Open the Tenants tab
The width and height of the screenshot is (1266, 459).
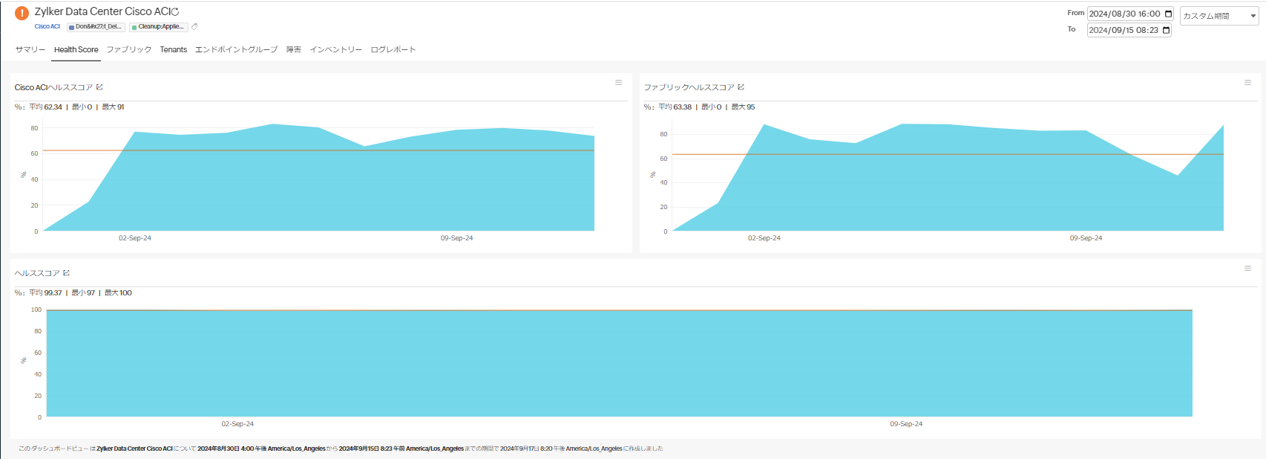(x=173, y=49)
